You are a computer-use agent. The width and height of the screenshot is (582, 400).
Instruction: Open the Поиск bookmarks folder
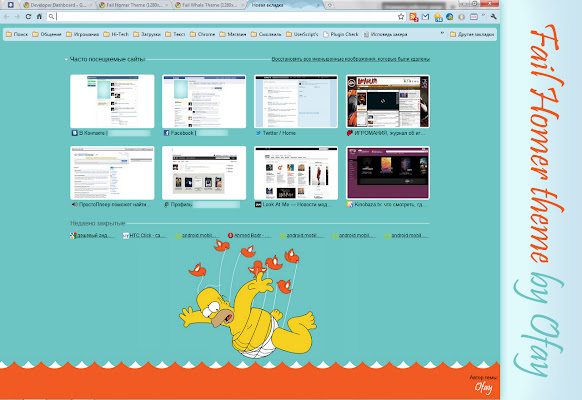[17, 34]
